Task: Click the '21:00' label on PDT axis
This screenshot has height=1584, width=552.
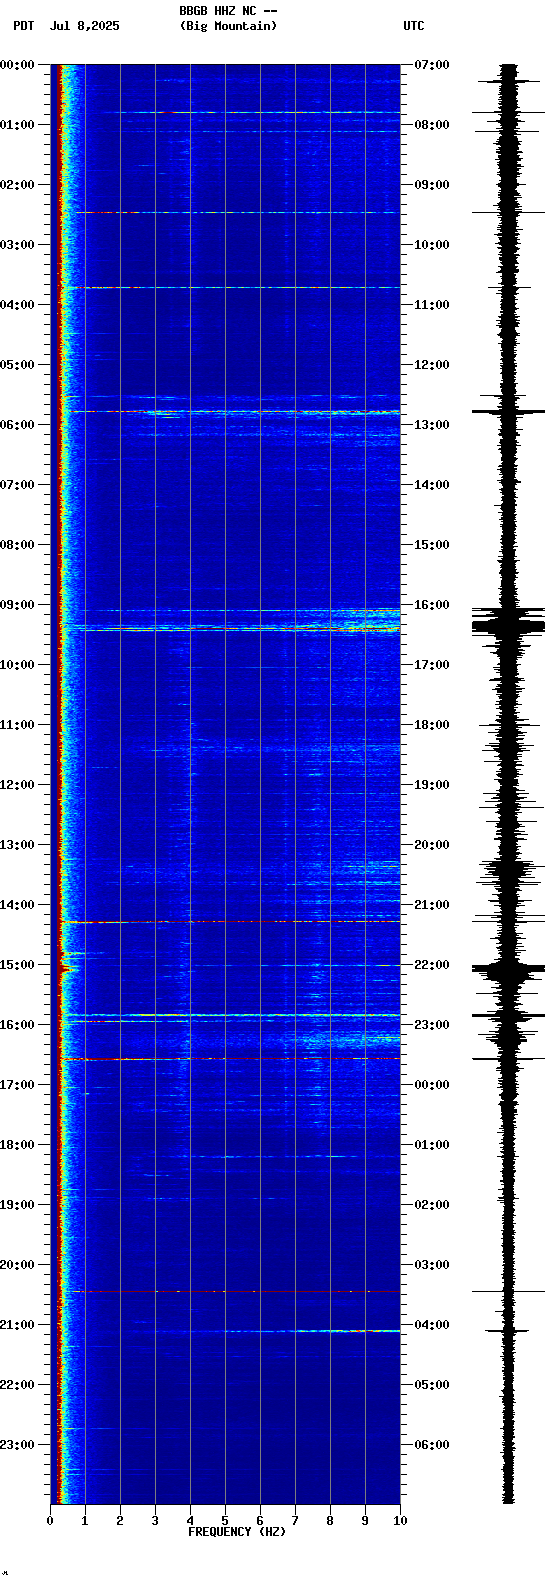Action: point(17,1325)
